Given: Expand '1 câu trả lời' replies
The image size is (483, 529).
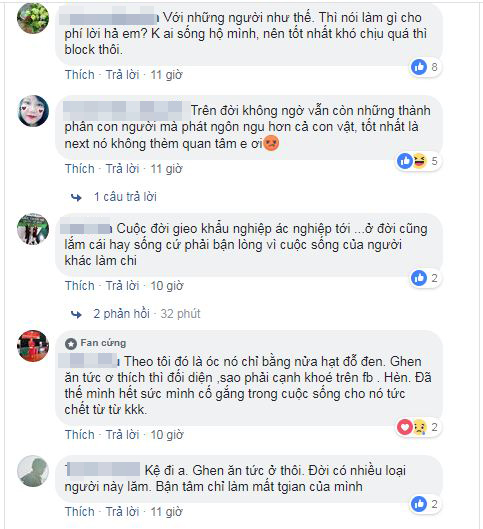Looking at the screenshot, I should coord(125,197).
